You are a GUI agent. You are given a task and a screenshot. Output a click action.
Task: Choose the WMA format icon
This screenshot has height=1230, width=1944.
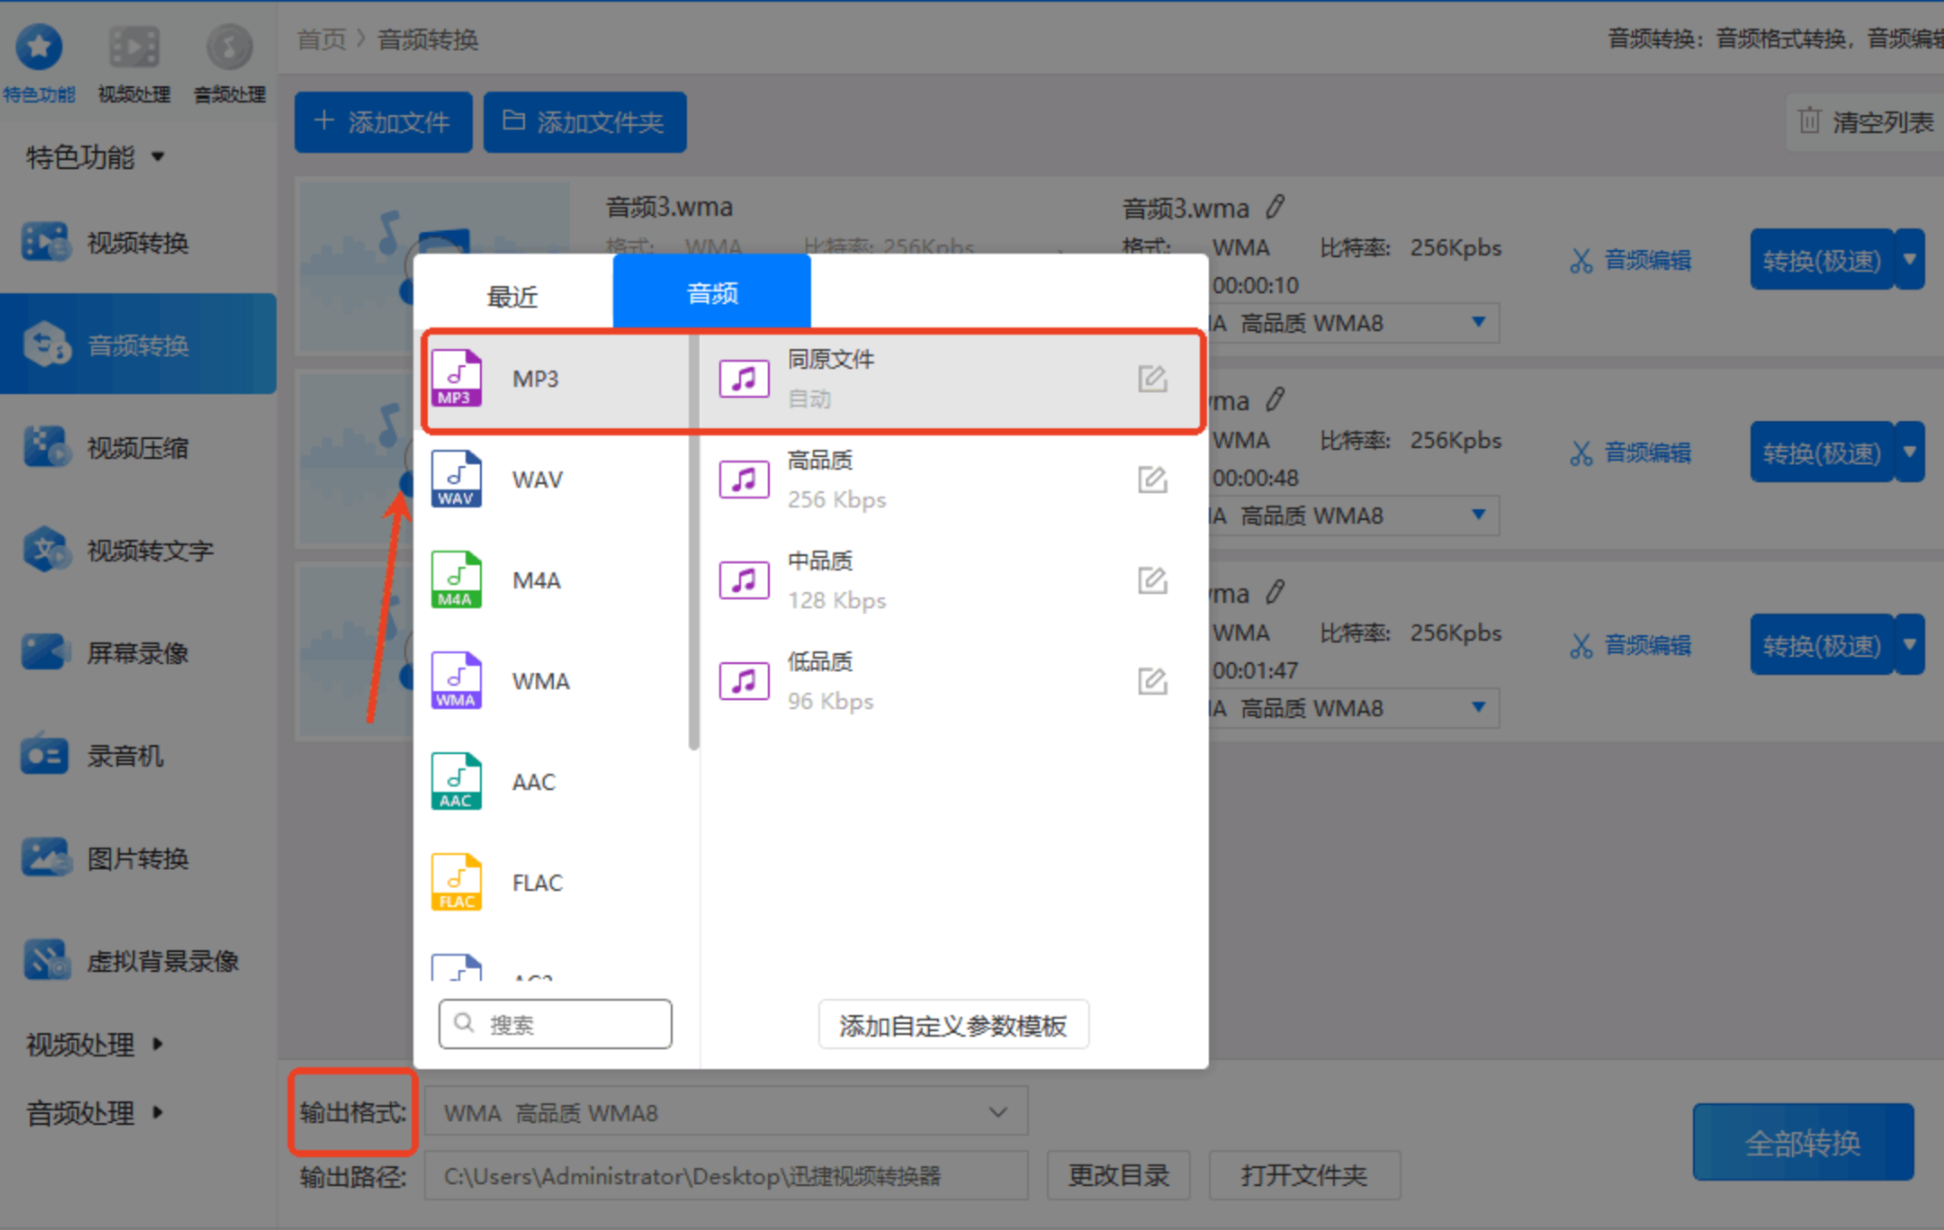point(456,681)
